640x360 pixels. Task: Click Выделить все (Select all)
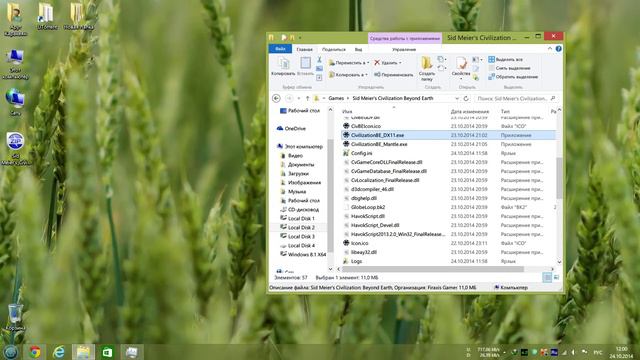(505, 60)
